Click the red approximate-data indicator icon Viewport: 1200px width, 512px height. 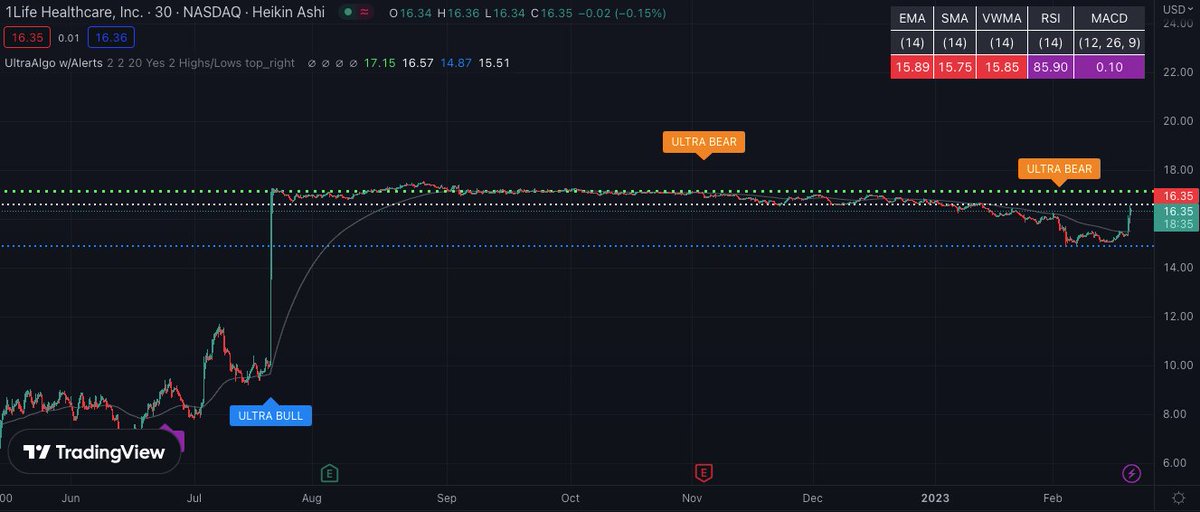pyautogui.click(x=365, y=13)
